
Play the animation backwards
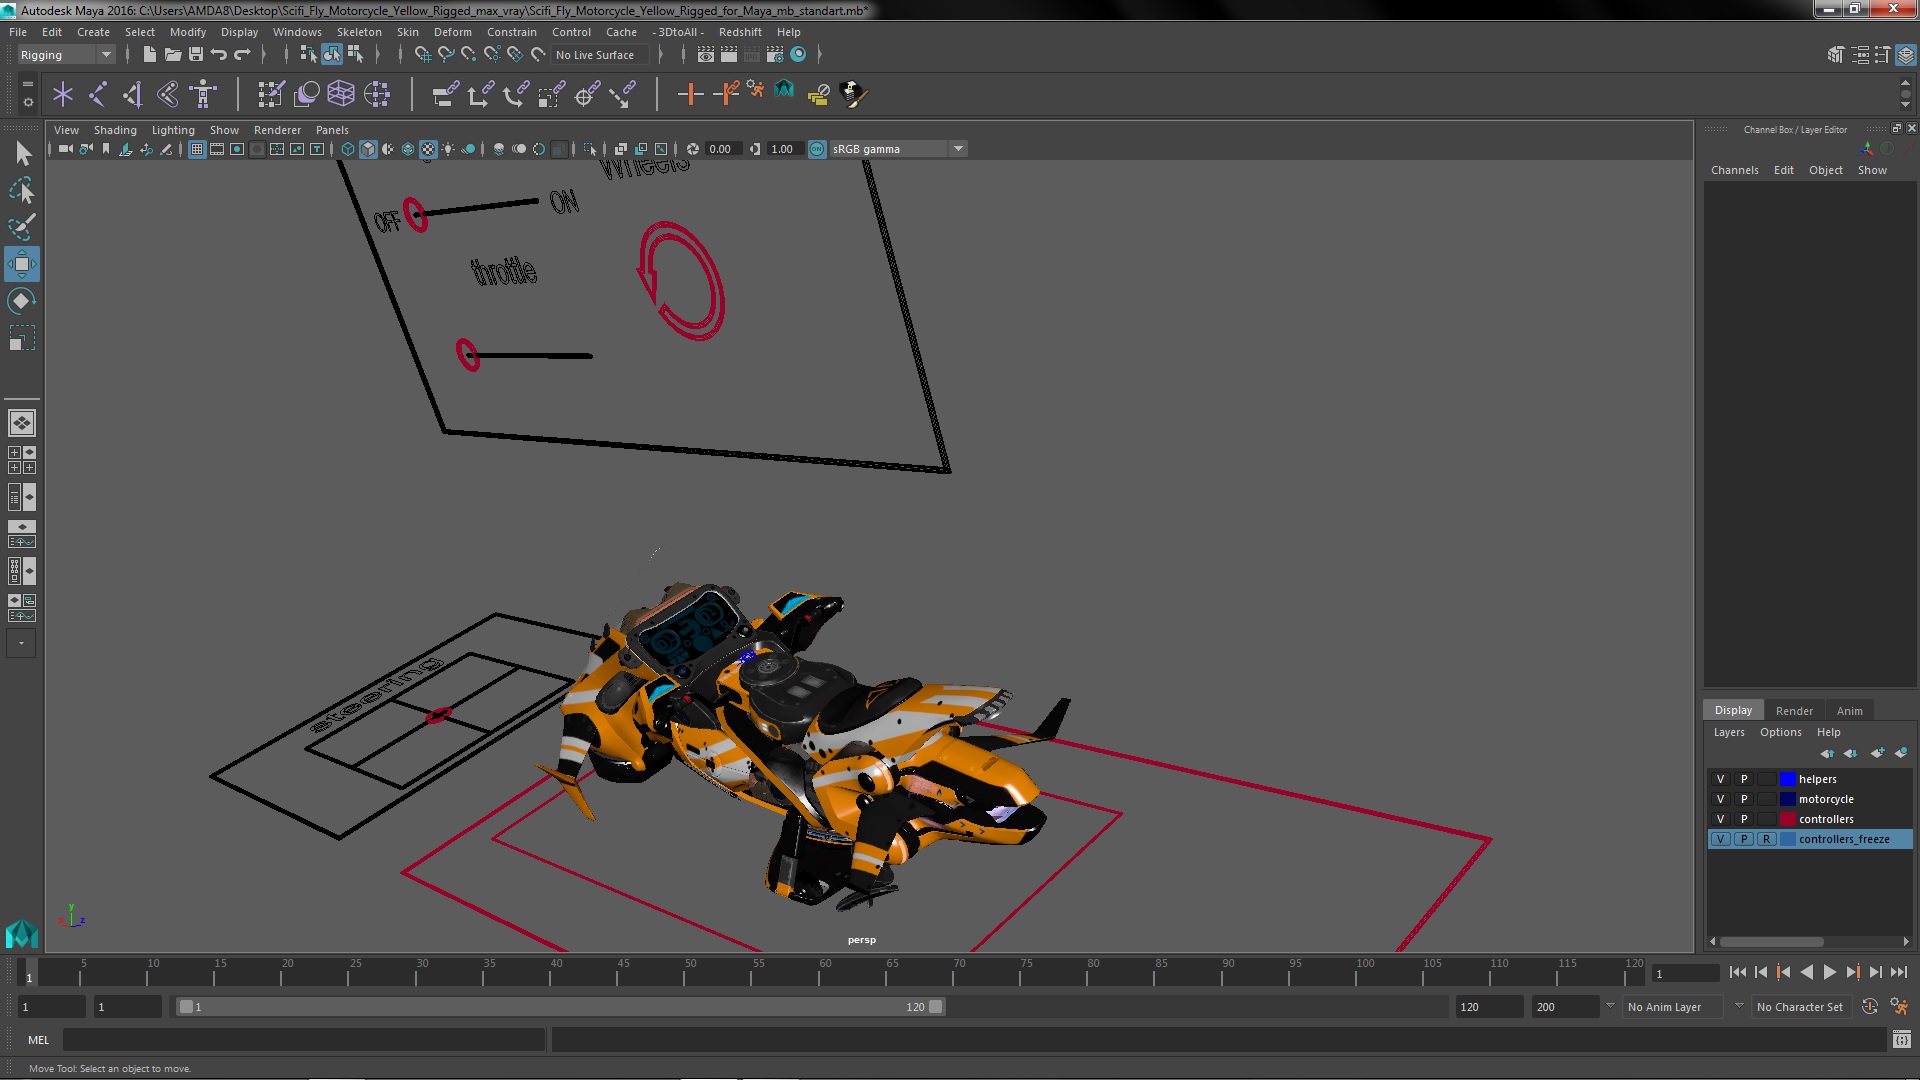click(x=1806, y=972)
